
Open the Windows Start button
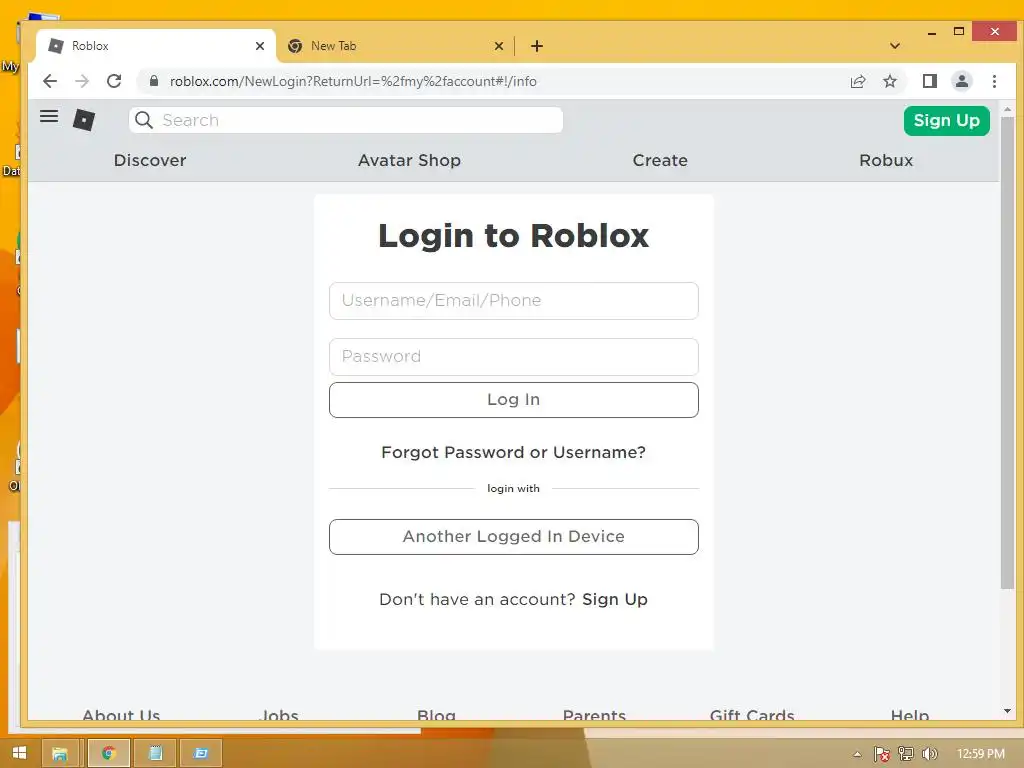coord(19,753)
